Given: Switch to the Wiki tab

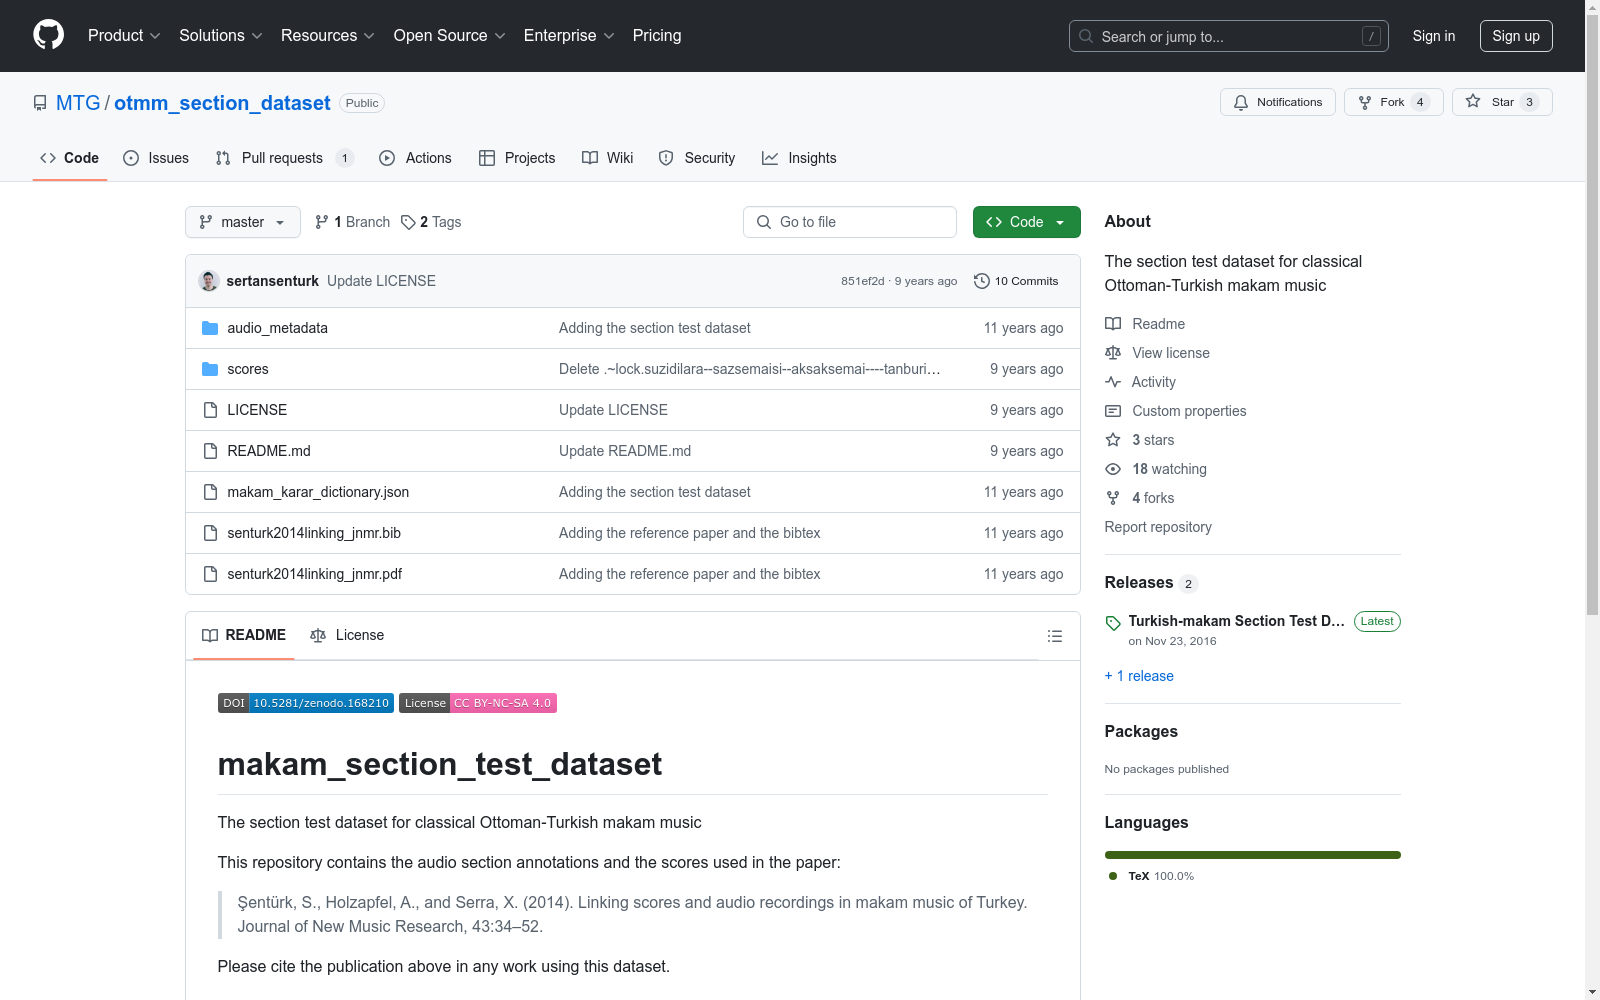Looking at the screenshot, I should coord(608,158).
